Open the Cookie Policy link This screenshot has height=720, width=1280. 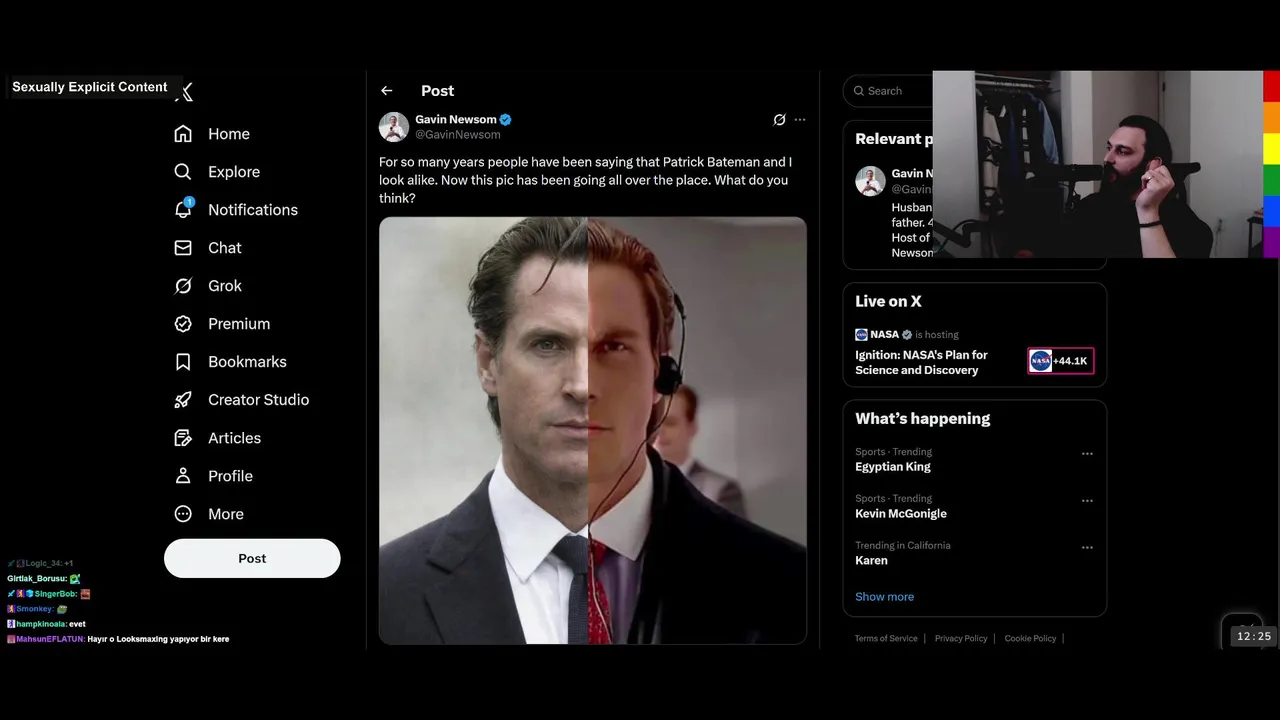coord(1030,638)
